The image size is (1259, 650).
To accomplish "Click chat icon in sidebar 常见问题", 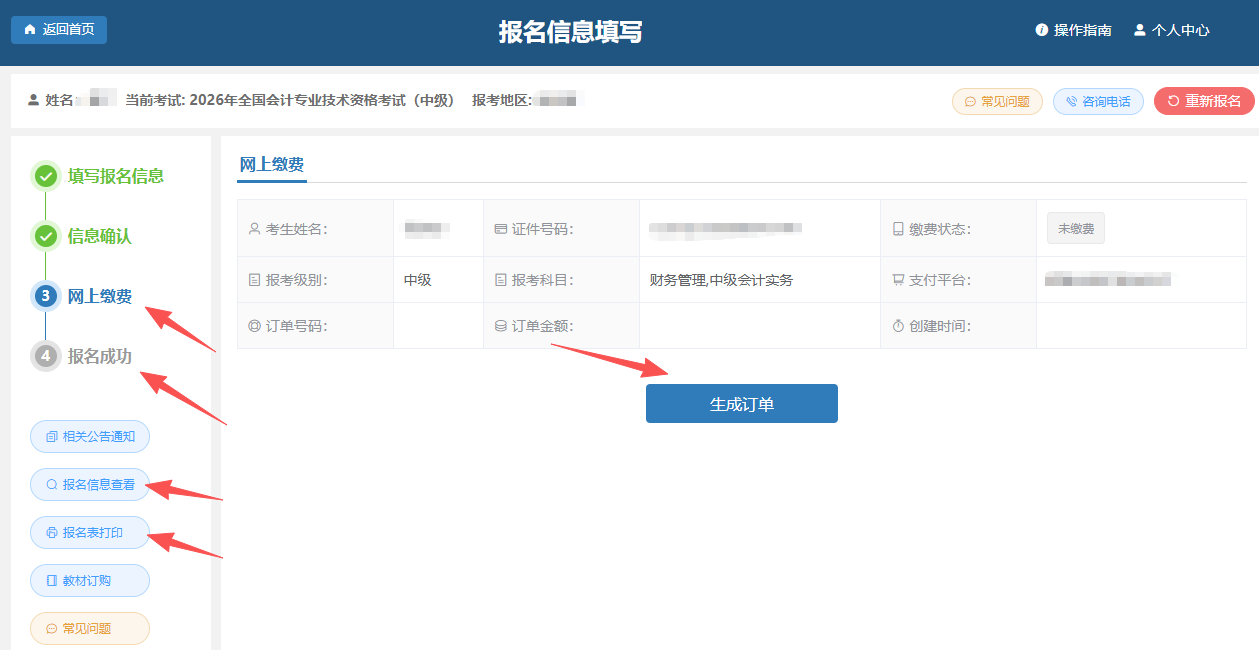I will coord(52,628).
